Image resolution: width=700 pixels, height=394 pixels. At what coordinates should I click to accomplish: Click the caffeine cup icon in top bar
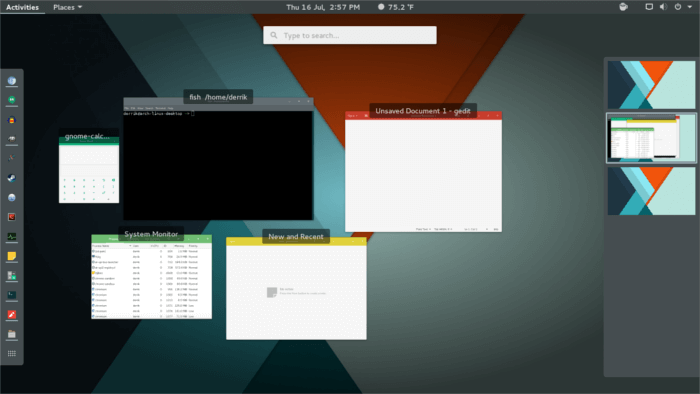[x=624, y=7]
